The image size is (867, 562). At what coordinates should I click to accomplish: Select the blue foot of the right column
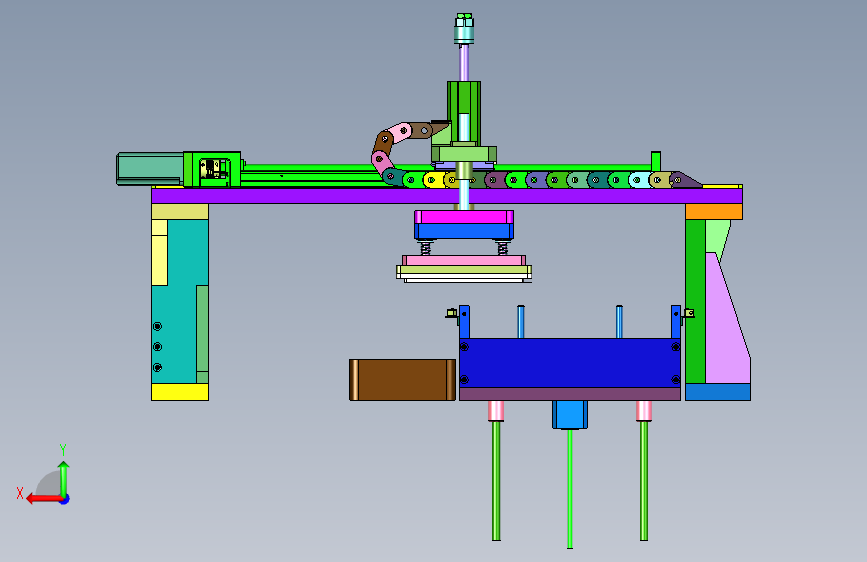coord(718,392)
